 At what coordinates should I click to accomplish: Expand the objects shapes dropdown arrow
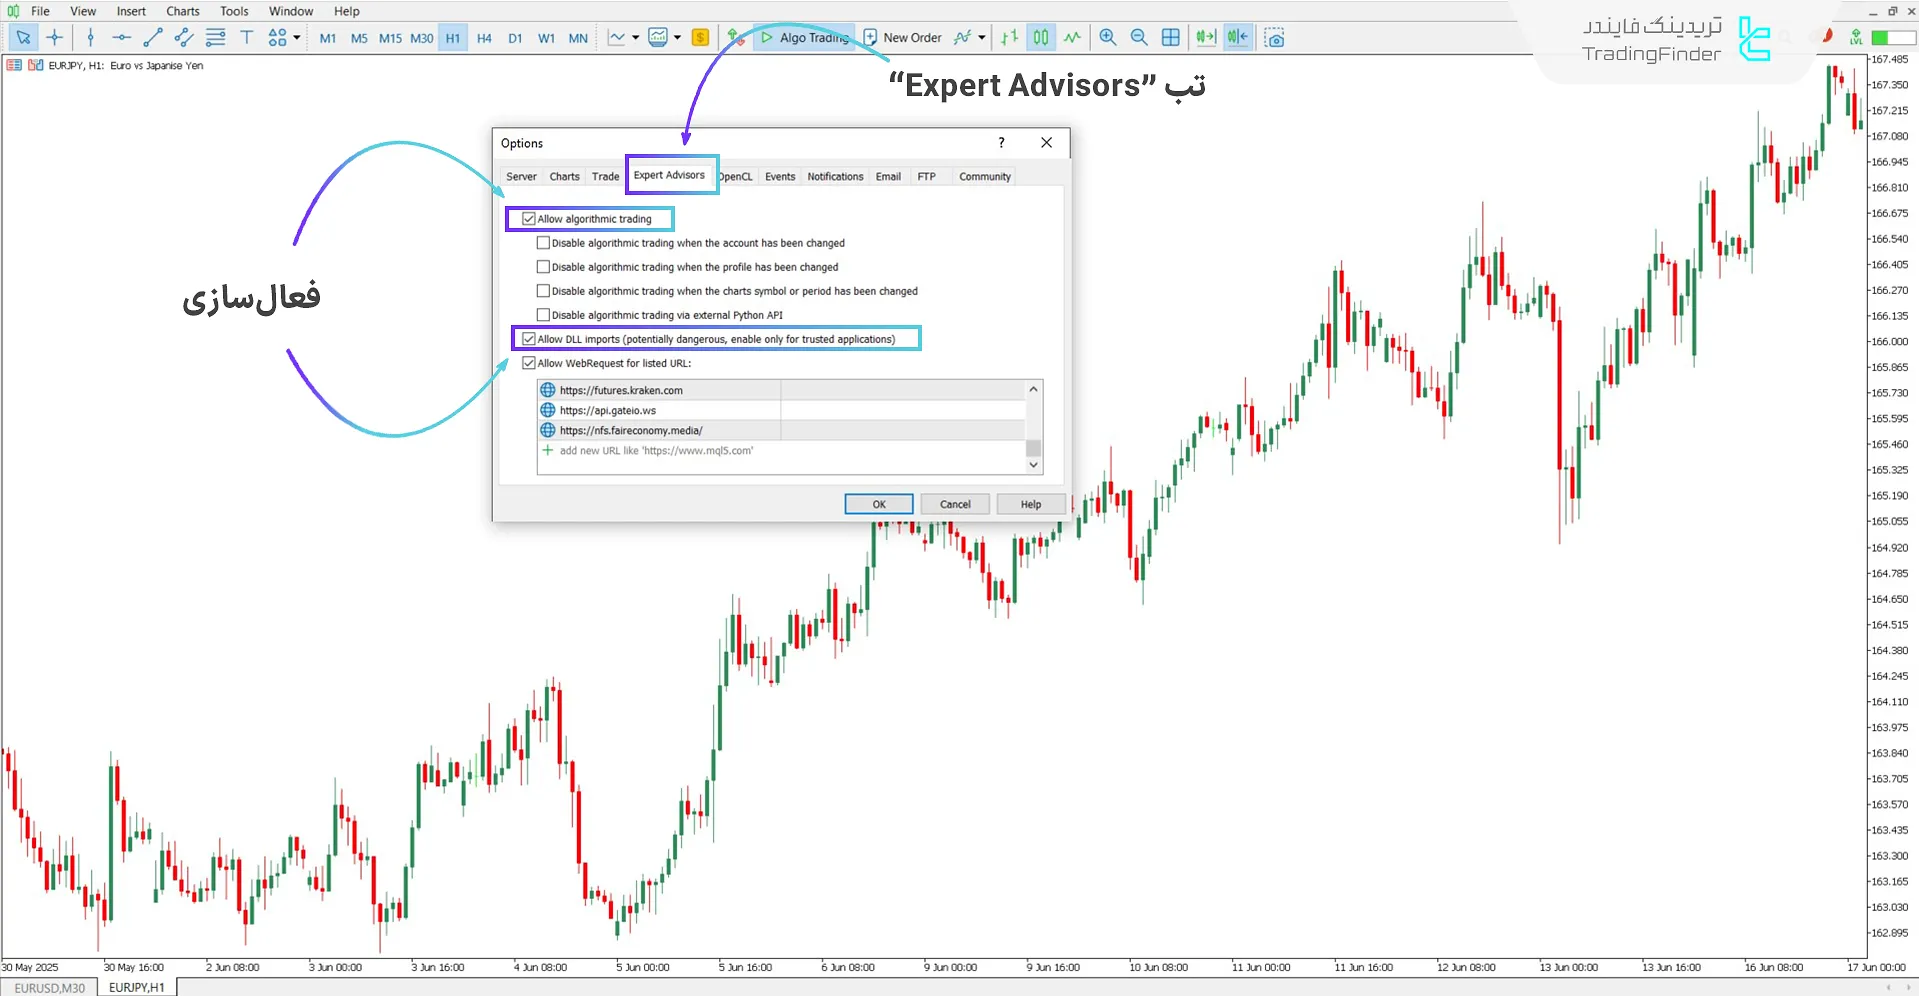(x=297, y=38)
